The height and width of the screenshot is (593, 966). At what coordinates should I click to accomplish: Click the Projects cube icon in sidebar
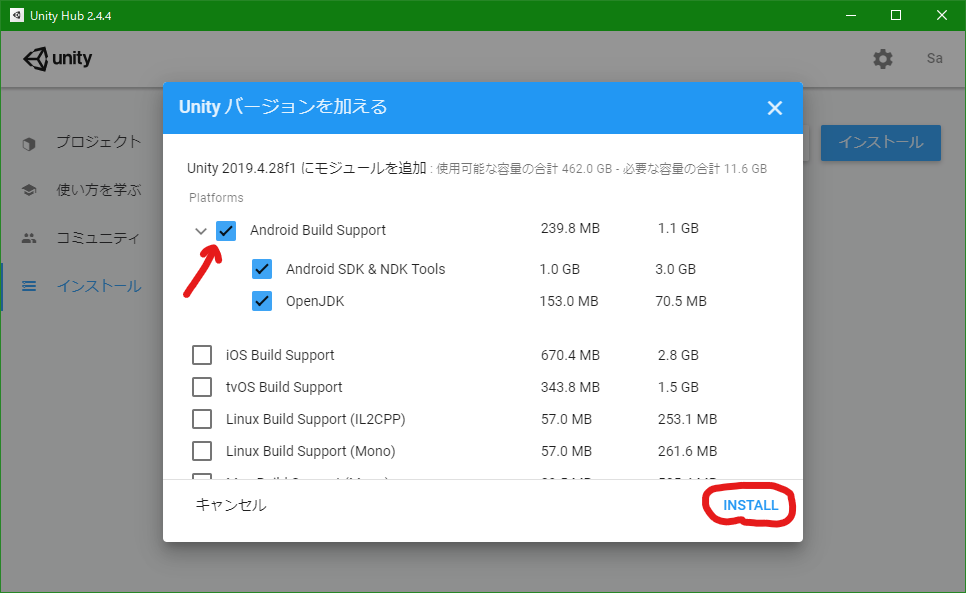[29, 144]
